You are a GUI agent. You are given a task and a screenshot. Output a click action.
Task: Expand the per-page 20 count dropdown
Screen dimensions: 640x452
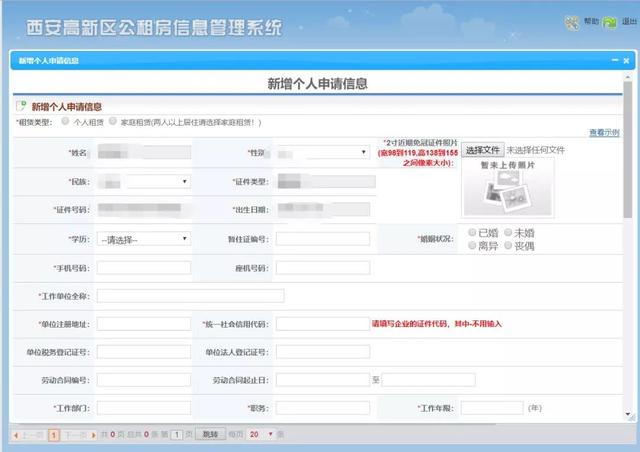261,434
